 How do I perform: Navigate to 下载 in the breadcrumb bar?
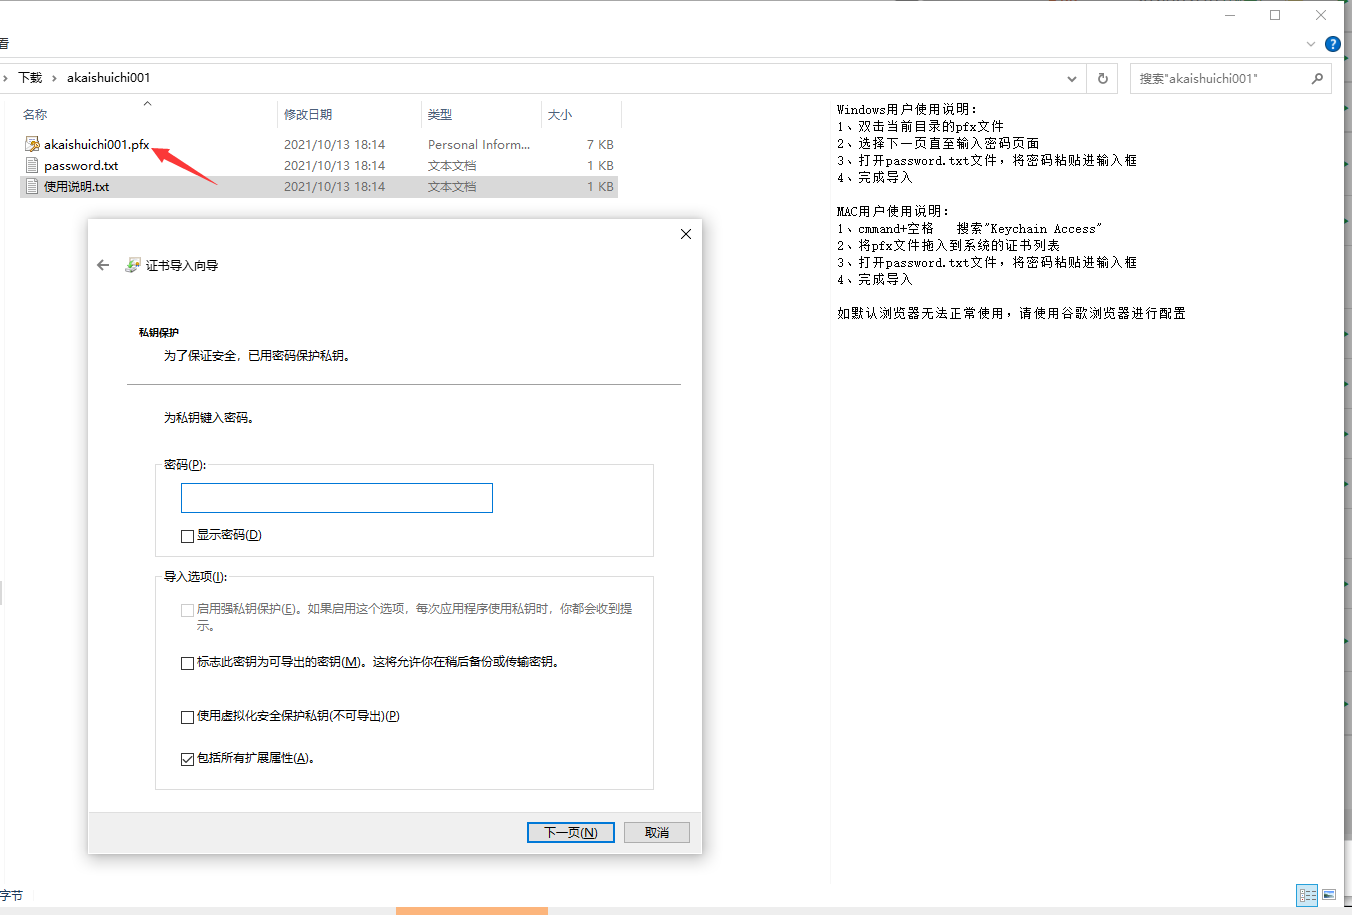(x=30, y=77)
